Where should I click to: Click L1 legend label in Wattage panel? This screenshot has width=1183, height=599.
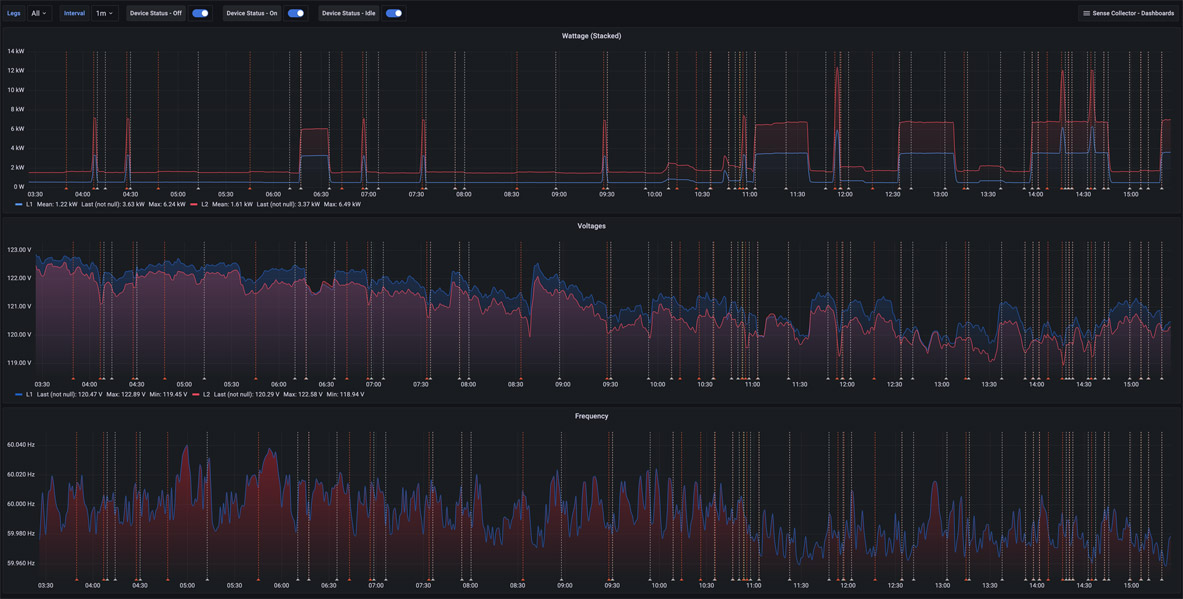coord(29,204)
